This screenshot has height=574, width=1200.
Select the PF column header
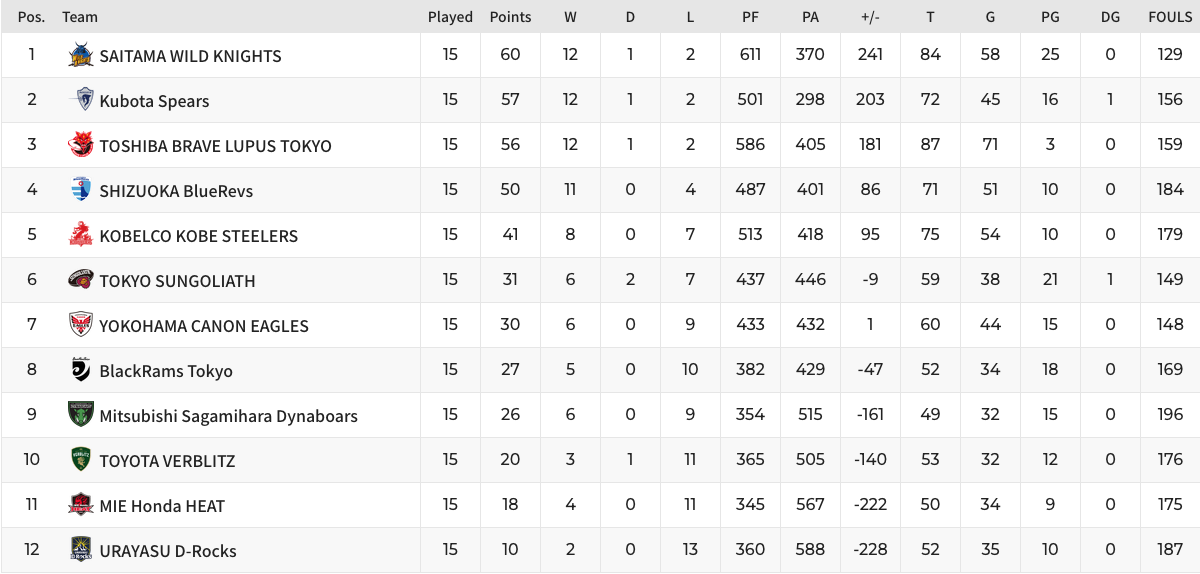click(x=750, y=17)
